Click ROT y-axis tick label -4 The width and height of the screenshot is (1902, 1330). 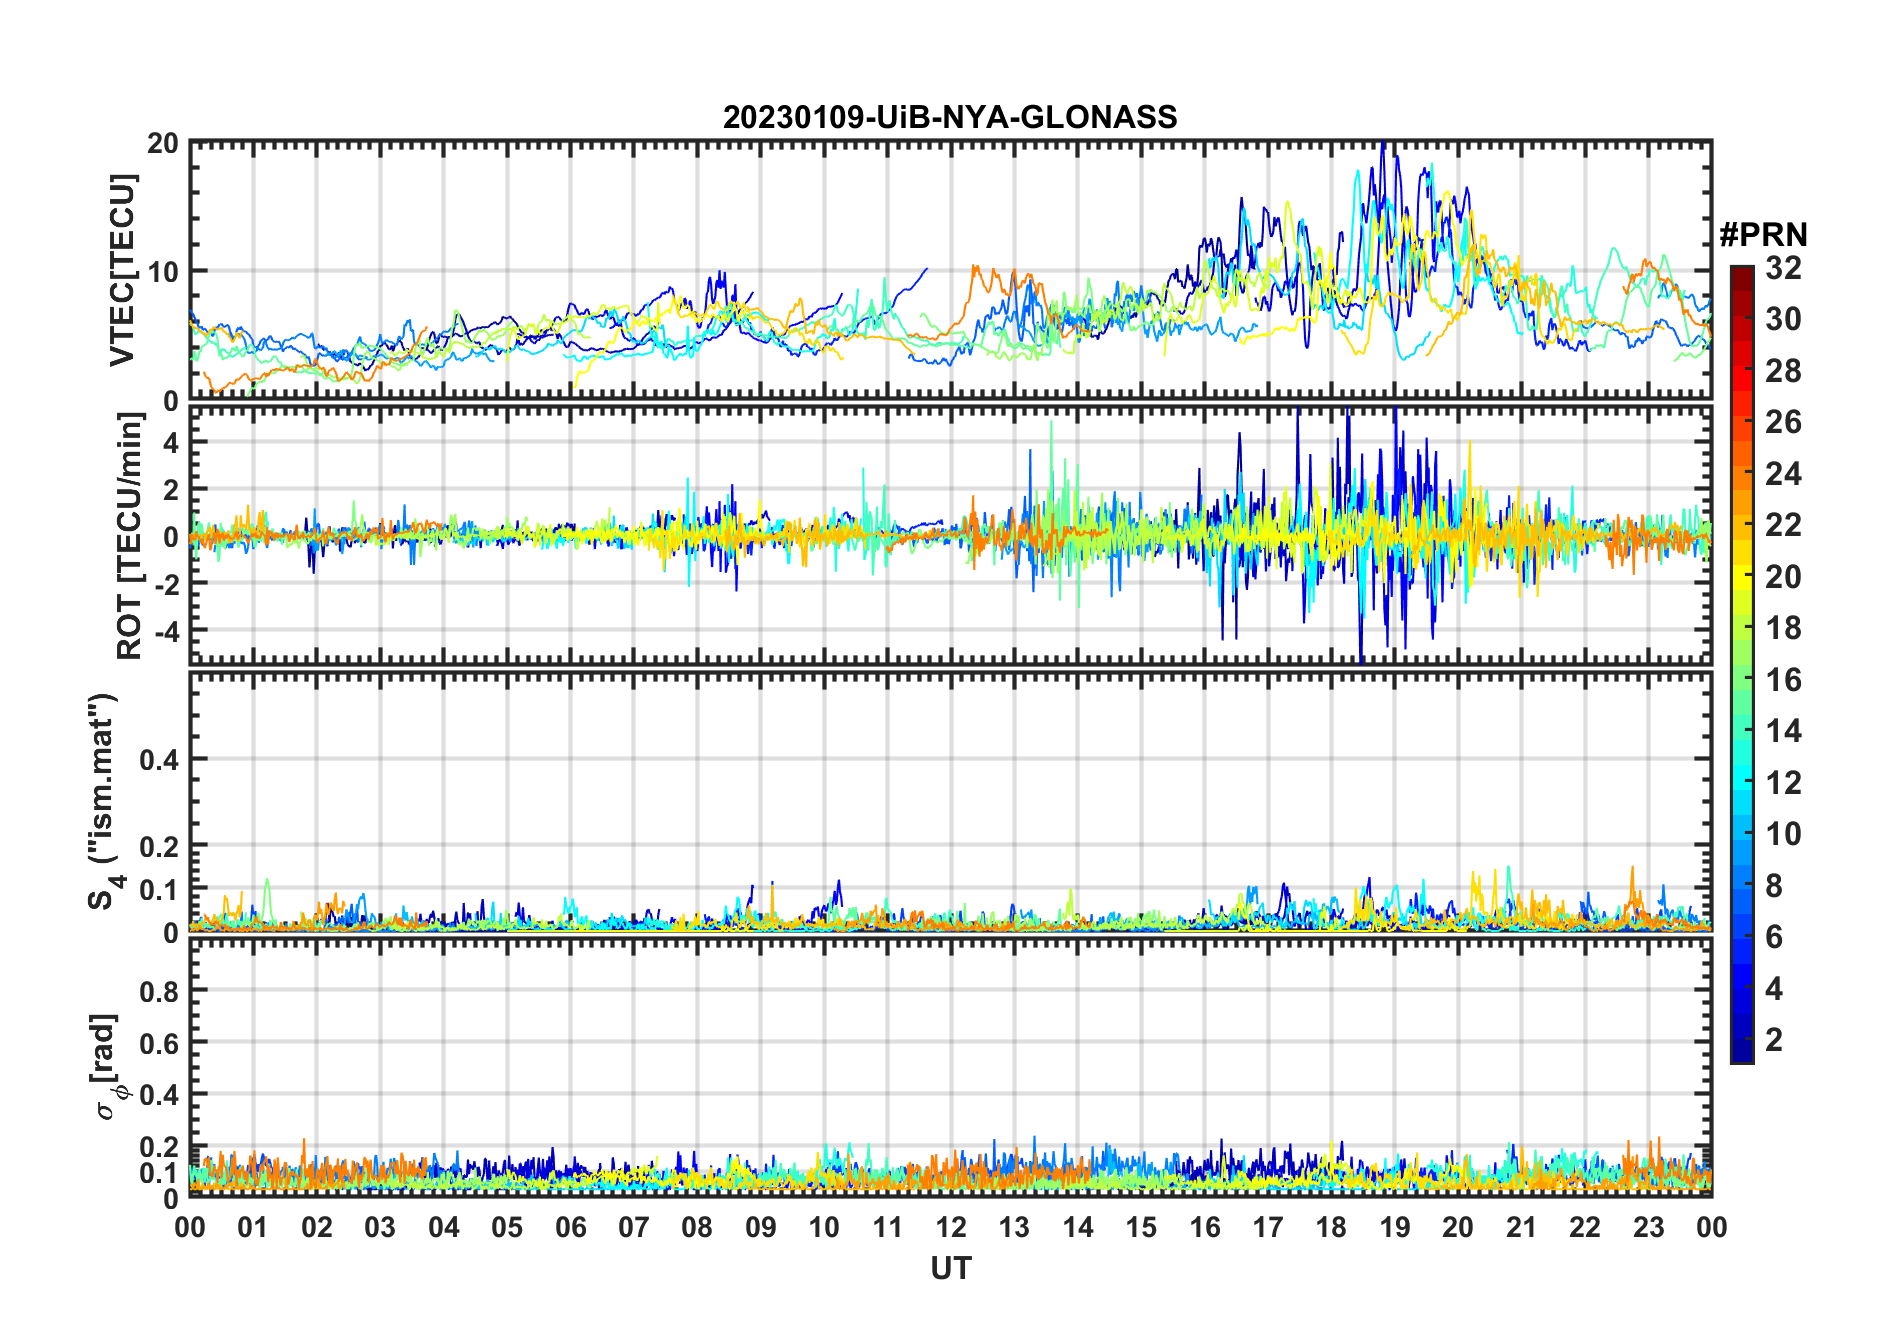(165, 631)
